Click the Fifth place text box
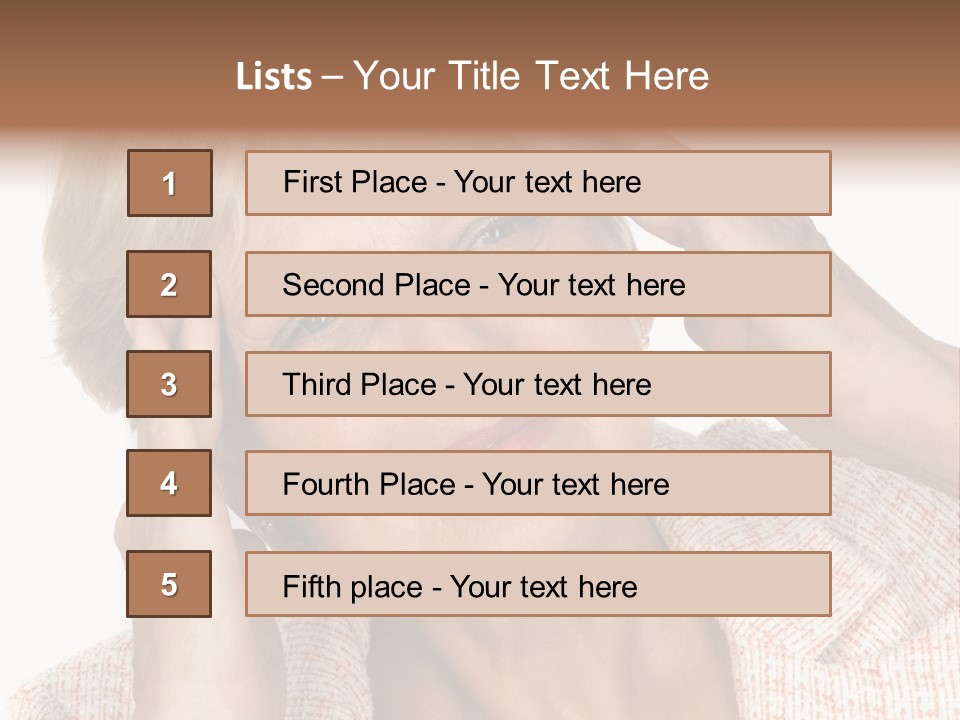 click(538, 584)
